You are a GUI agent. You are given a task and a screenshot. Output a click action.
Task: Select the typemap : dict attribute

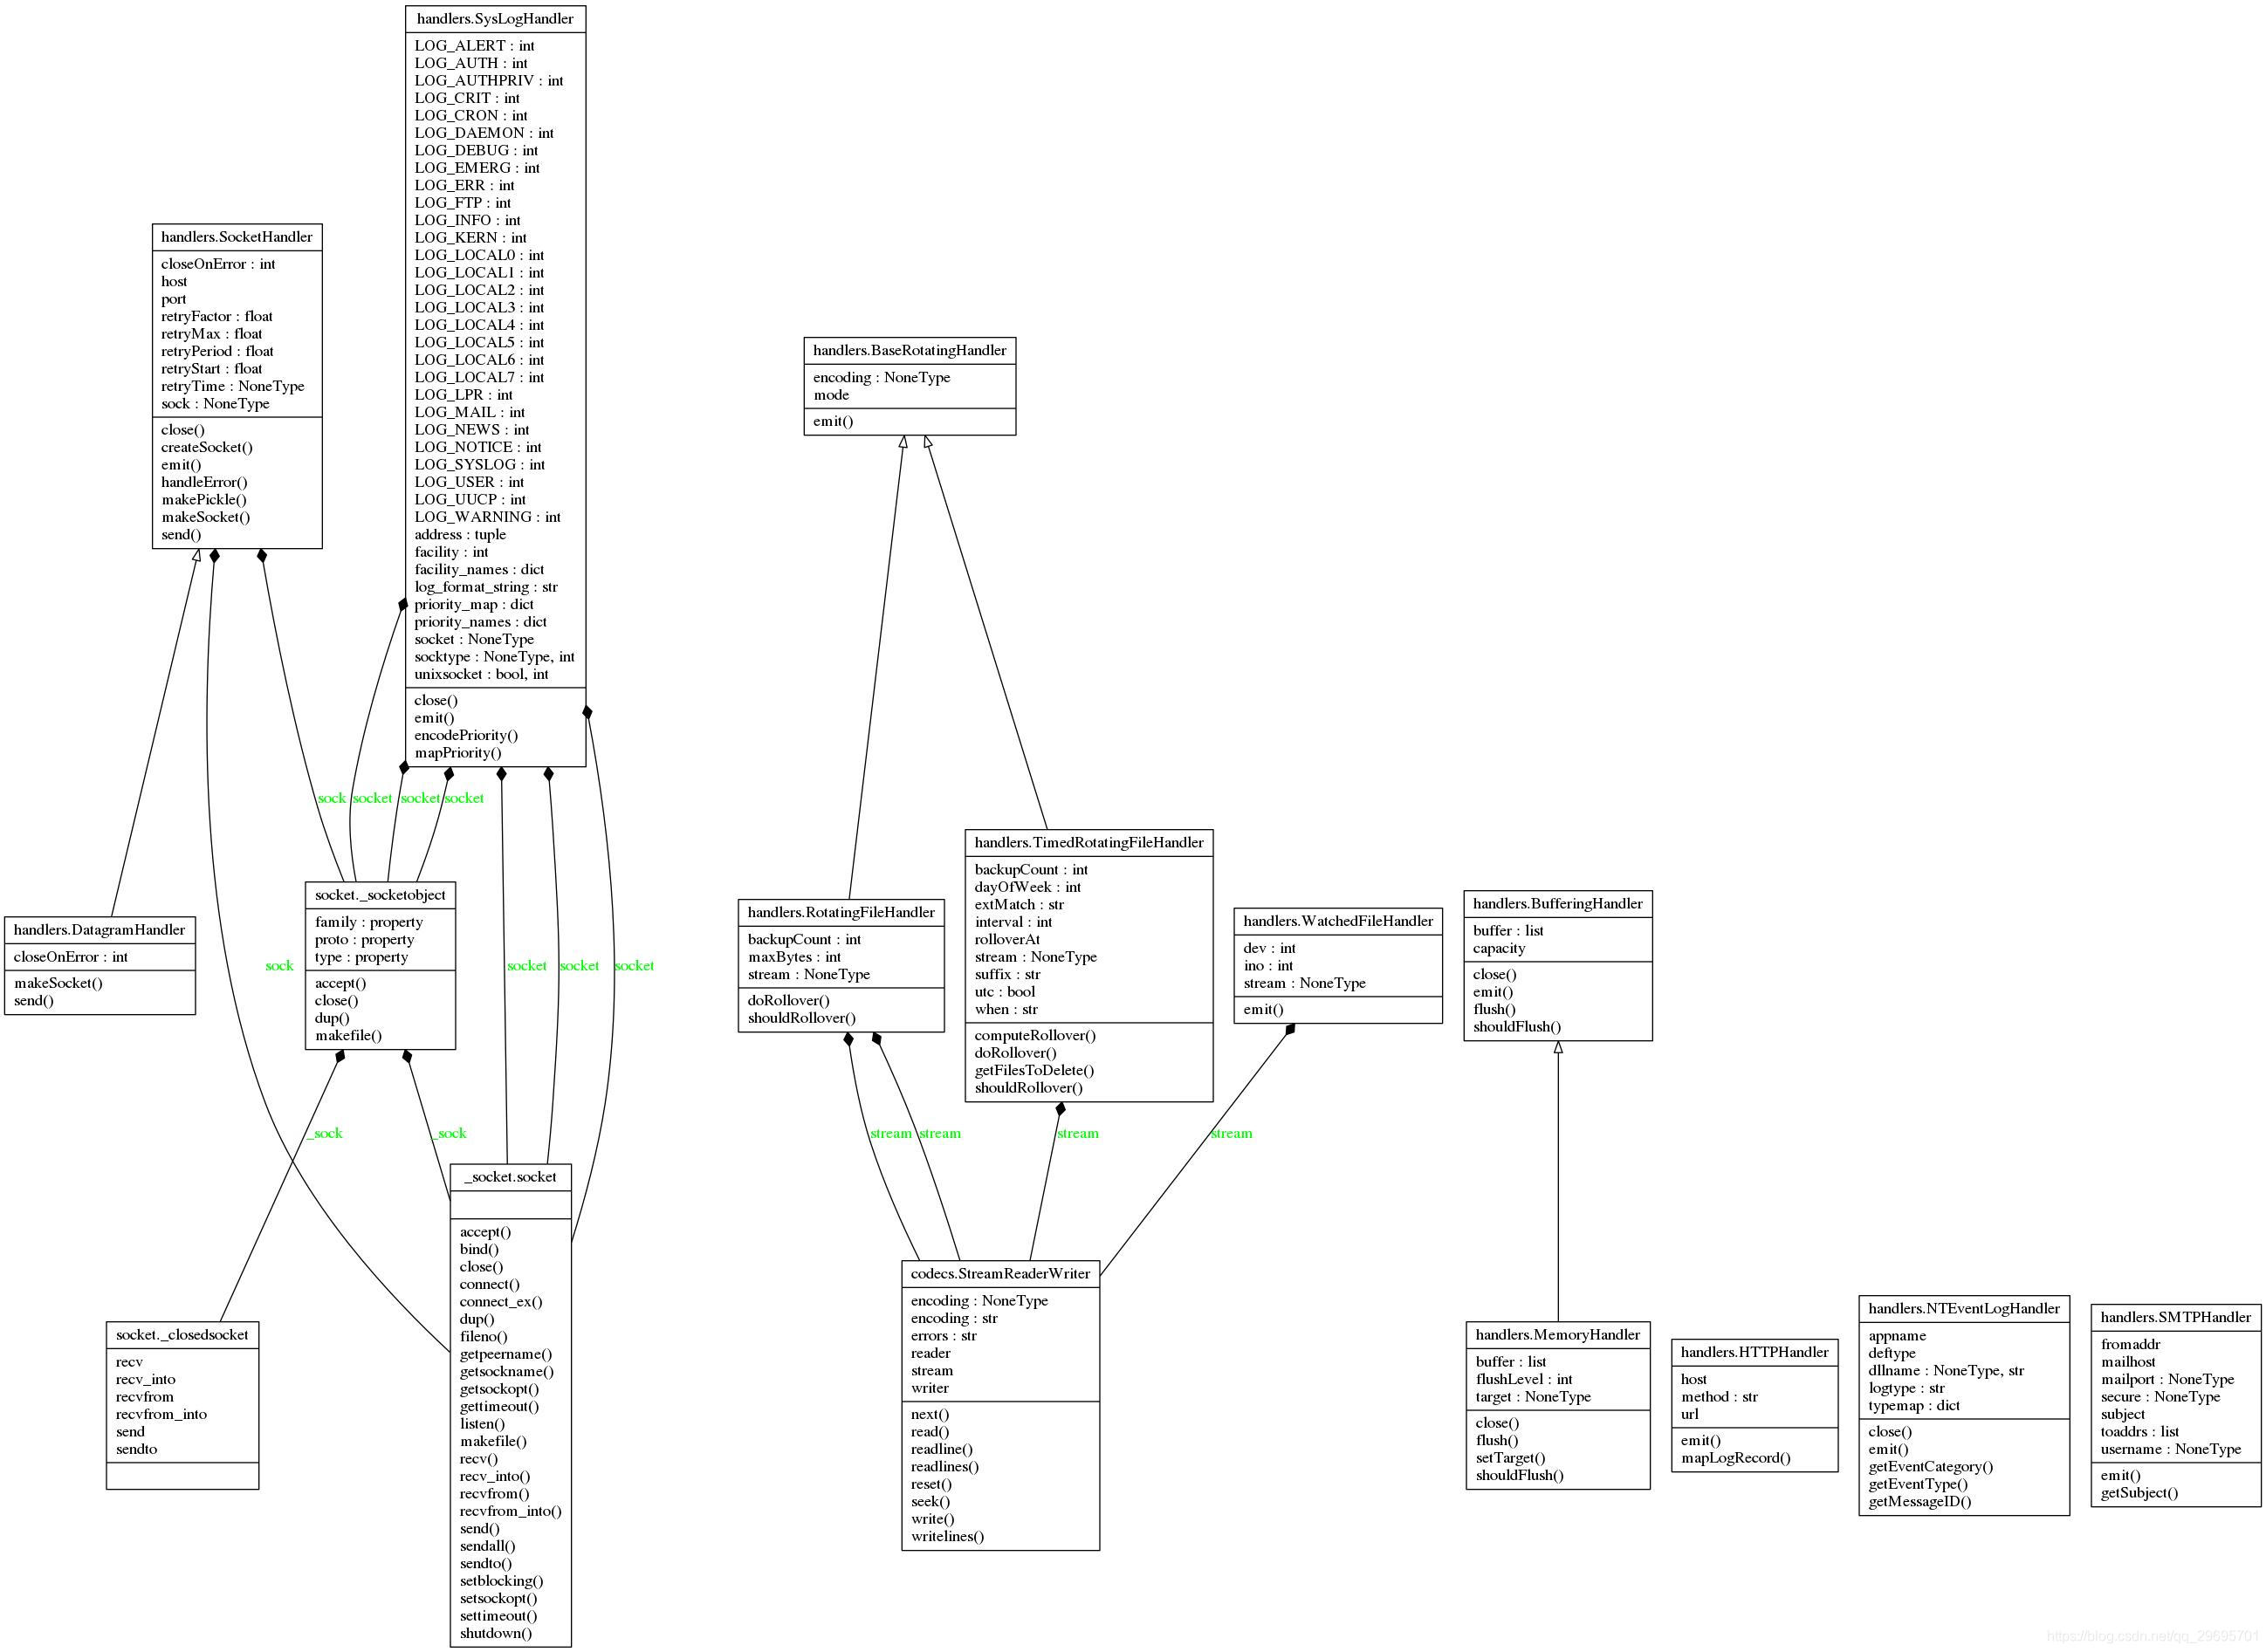(1915, 1406)
